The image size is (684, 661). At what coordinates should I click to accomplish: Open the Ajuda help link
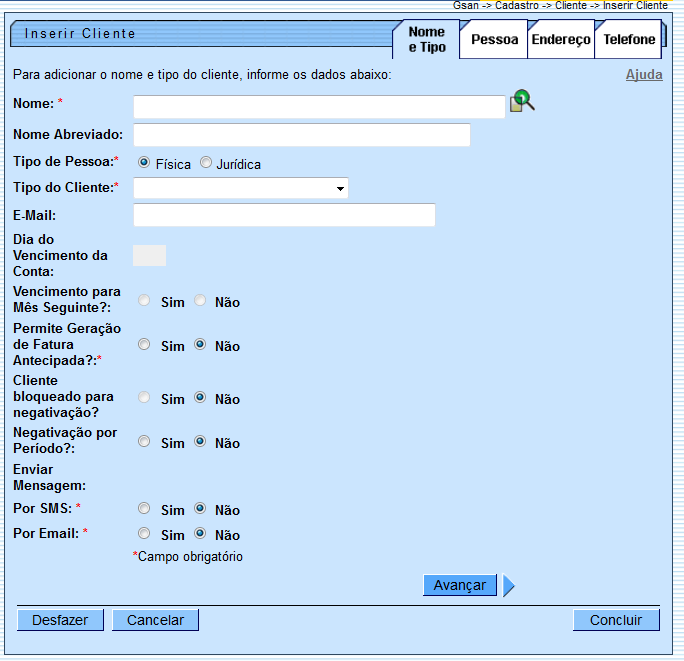644,75
